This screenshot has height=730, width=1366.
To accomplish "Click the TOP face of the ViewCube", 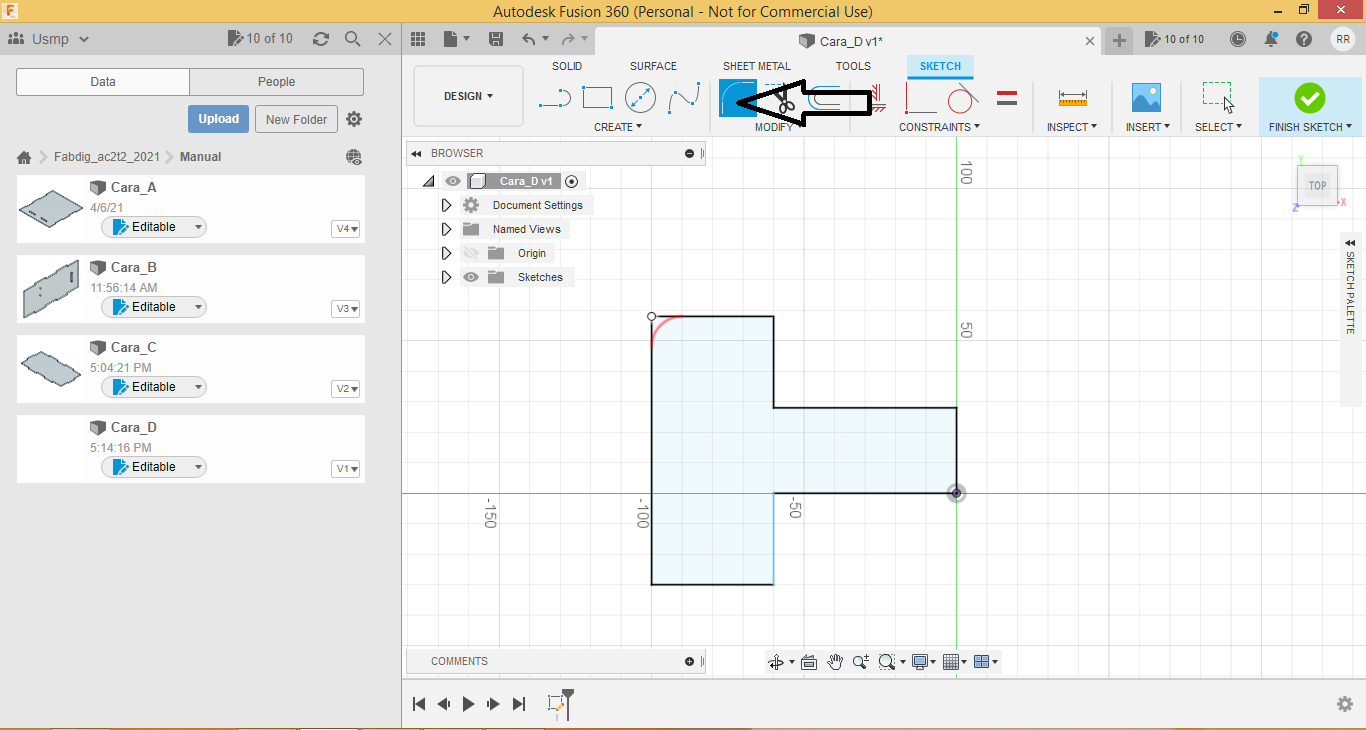I will (x=1317, y=186).
